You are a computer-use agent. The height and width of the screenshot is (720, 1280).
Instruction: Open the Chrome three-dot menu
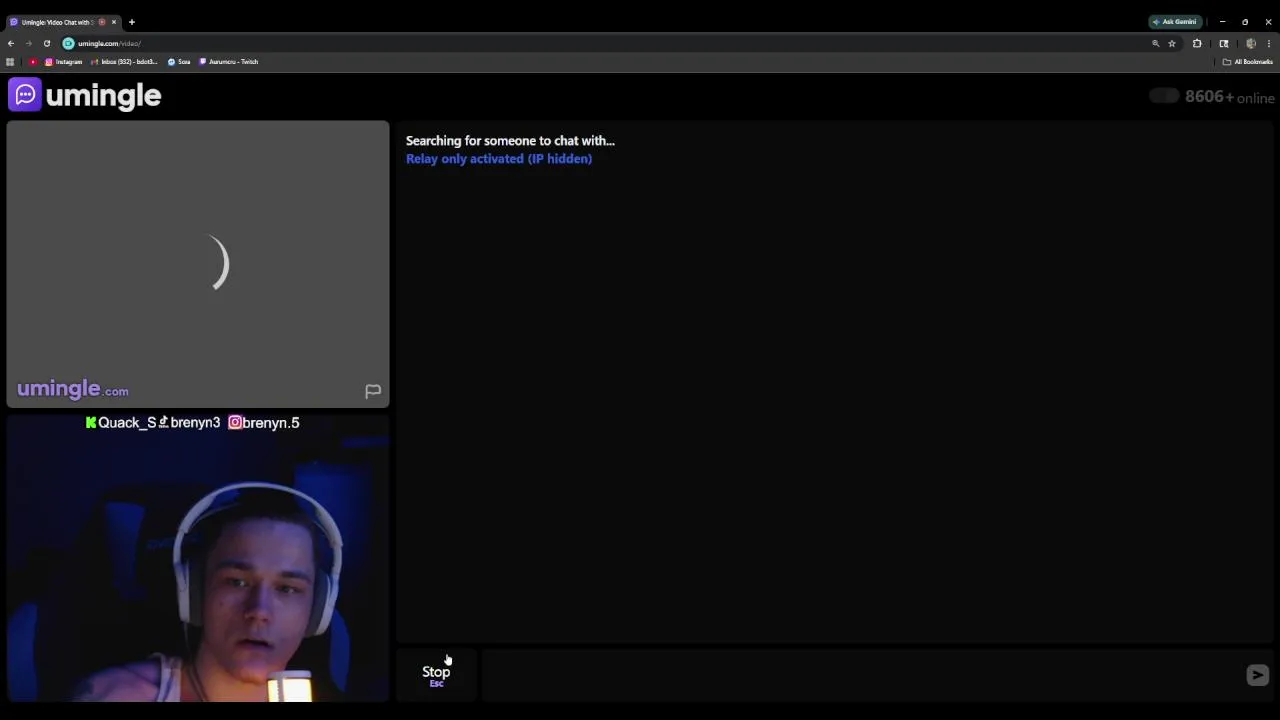(1269, 43)
